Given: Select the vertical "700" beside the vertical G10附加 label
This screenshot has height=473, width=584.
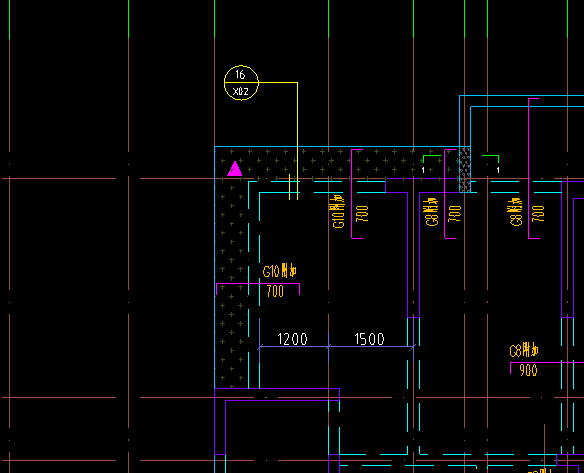Looking at the screenshot, I should 362,214.
